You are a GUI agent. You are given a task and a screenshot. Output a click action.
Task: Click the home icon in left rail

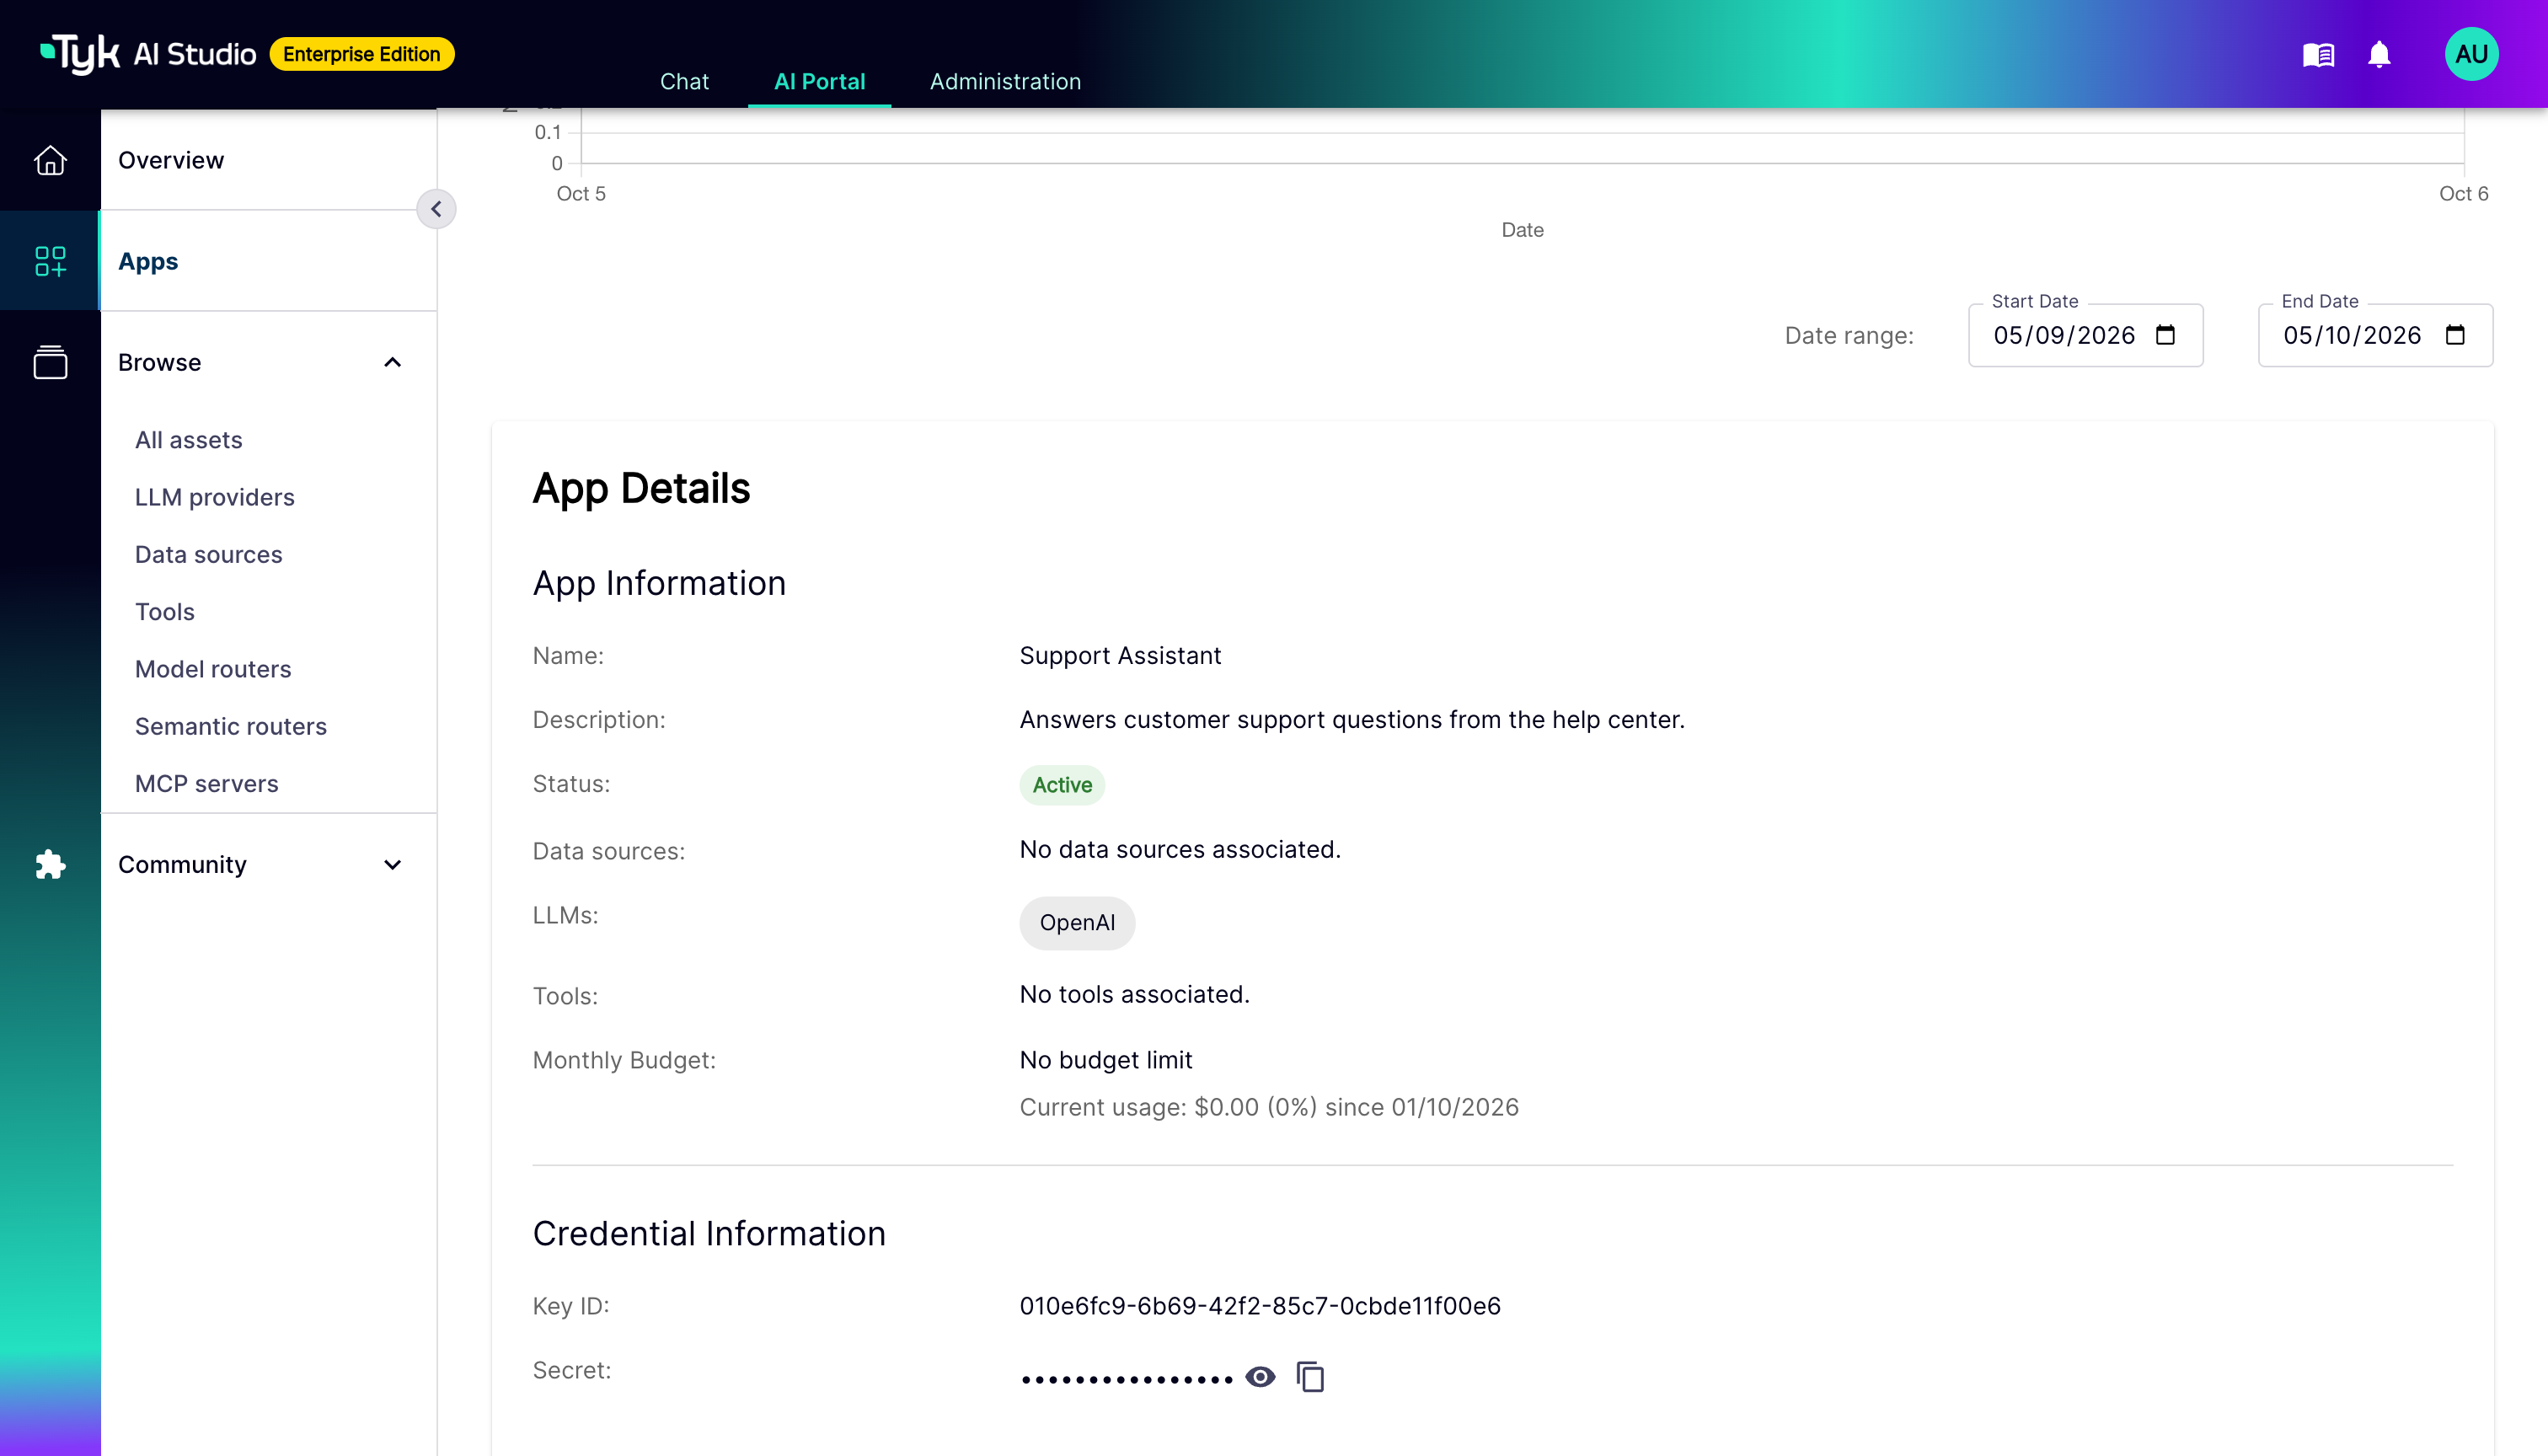pyautogui.click(x=50, y=160)
